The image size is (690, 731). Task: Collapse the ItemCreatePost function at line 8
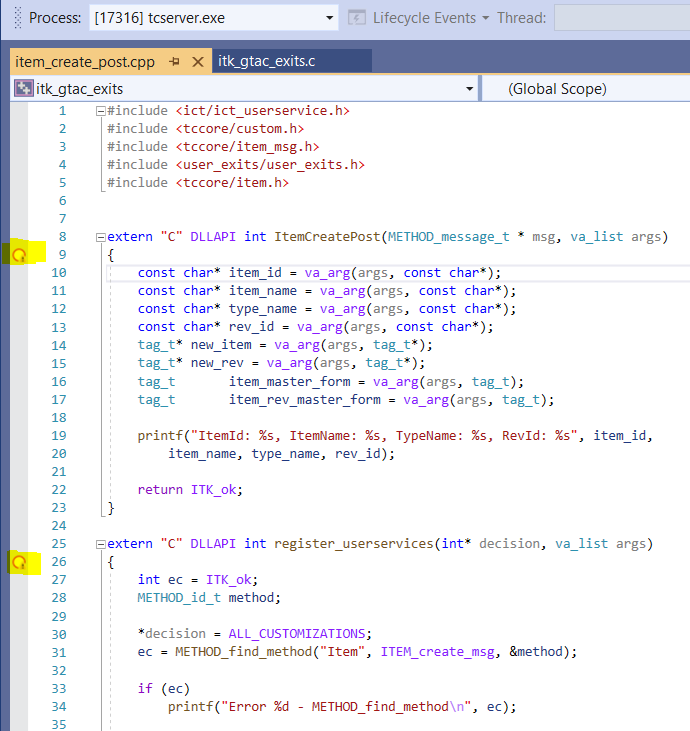pyautogui.click(x=99, y=237)
